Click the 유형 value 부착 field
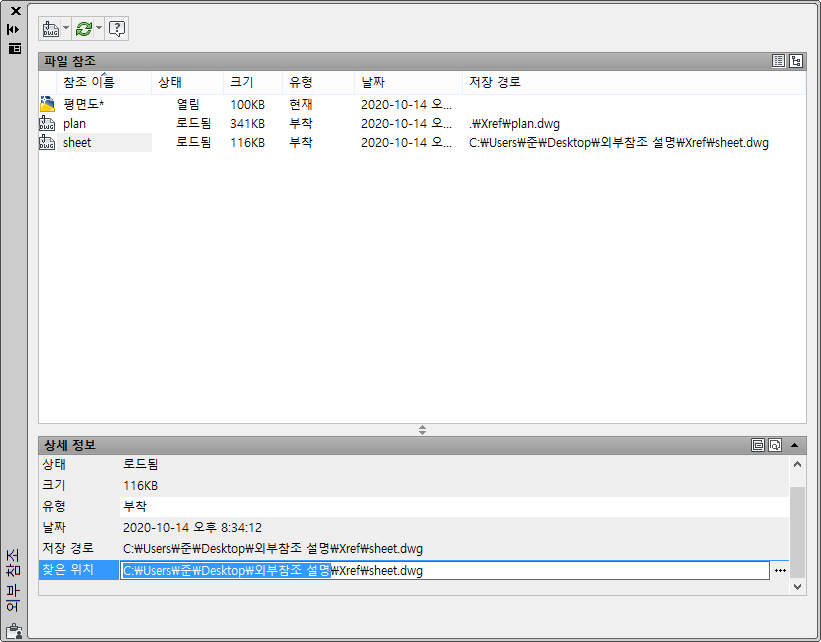Screen dimensions: 821x642 coord(454,506)
